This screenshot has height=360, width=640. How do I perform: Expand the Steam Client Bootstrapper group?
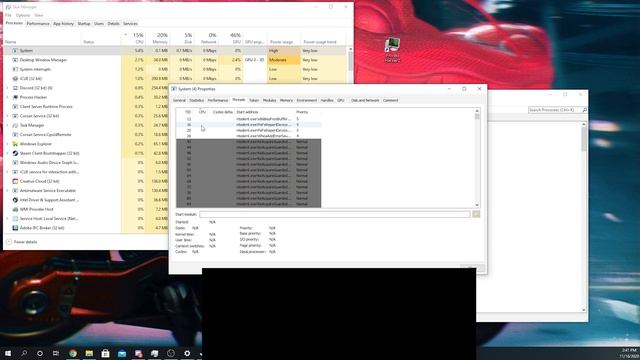pos(7,153)
